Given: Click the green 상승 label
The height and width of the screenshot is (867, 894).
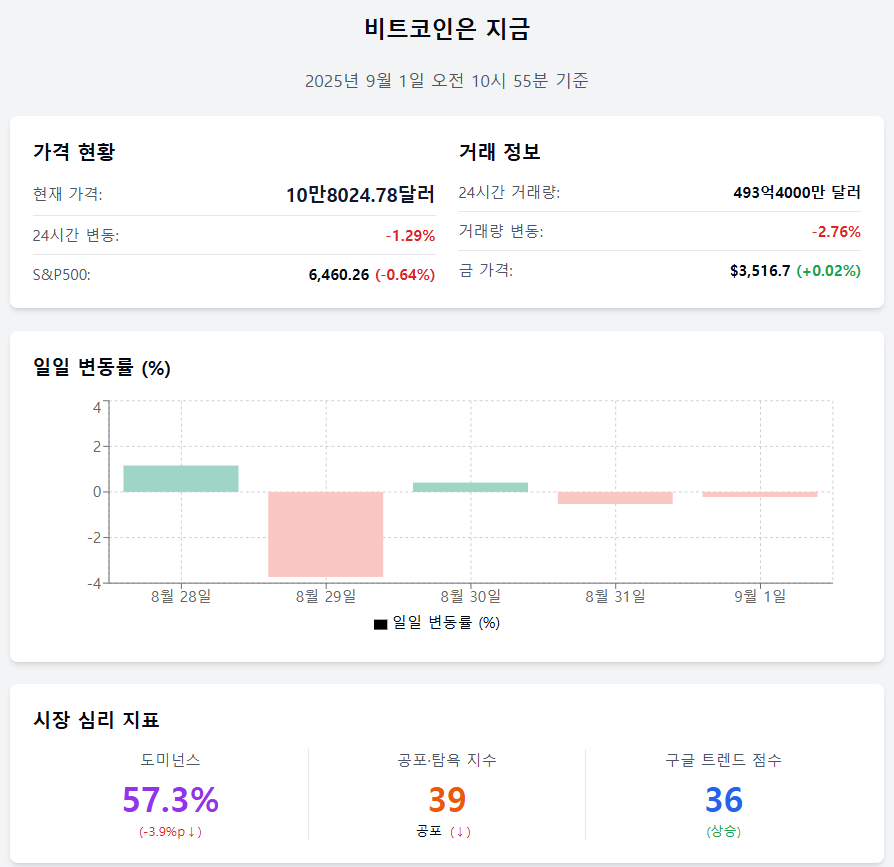Looking at the screenshot, I should 724,831.
